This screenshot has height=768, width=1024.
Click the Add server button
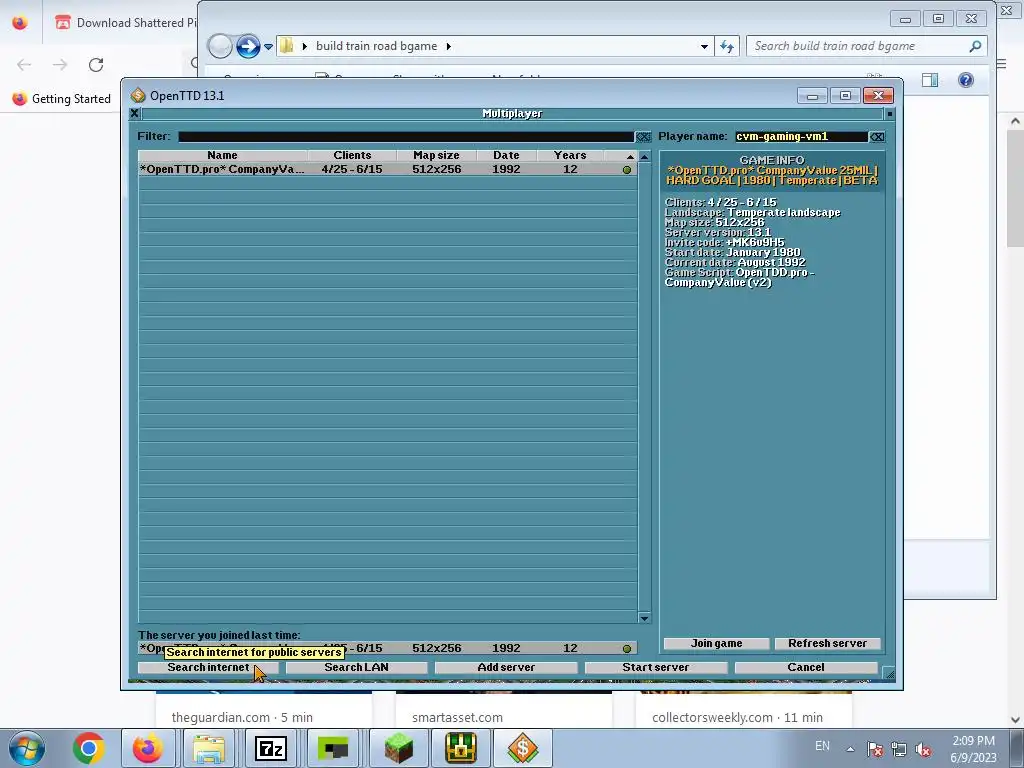[x=506, y=667]
